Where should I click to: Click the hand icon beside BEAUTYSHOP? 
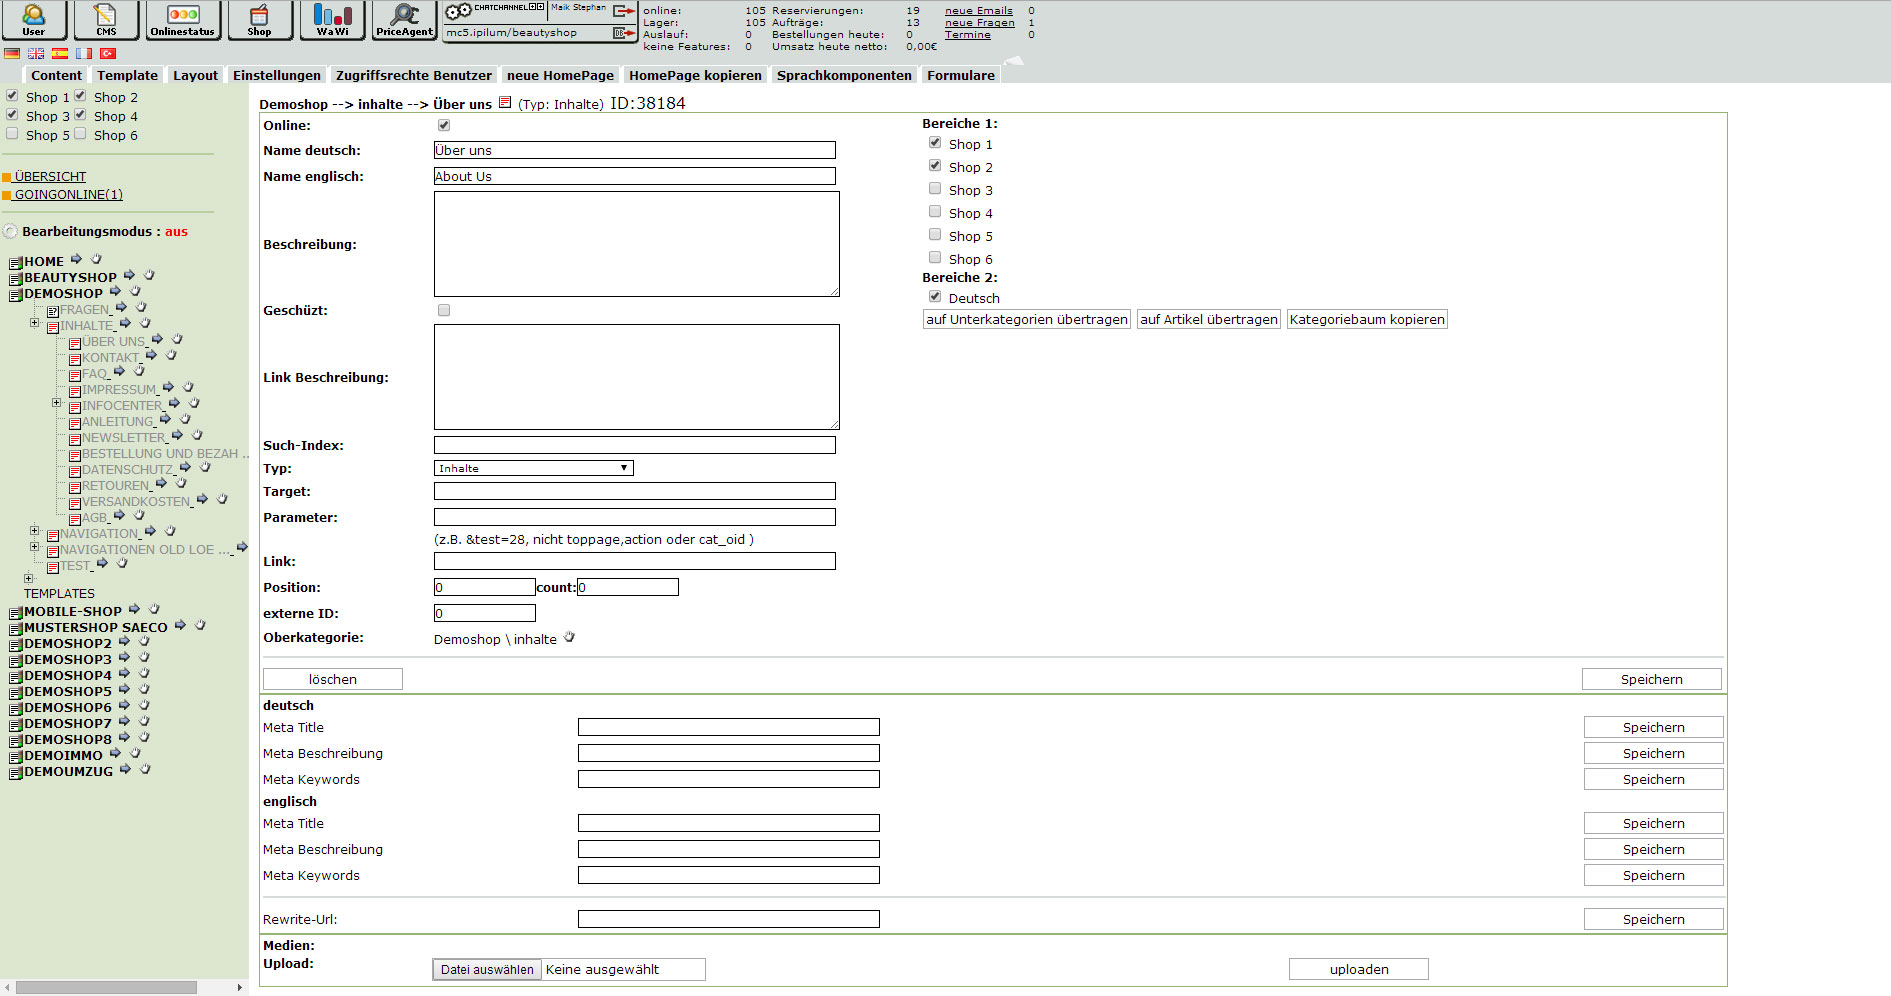click(149, 275)
